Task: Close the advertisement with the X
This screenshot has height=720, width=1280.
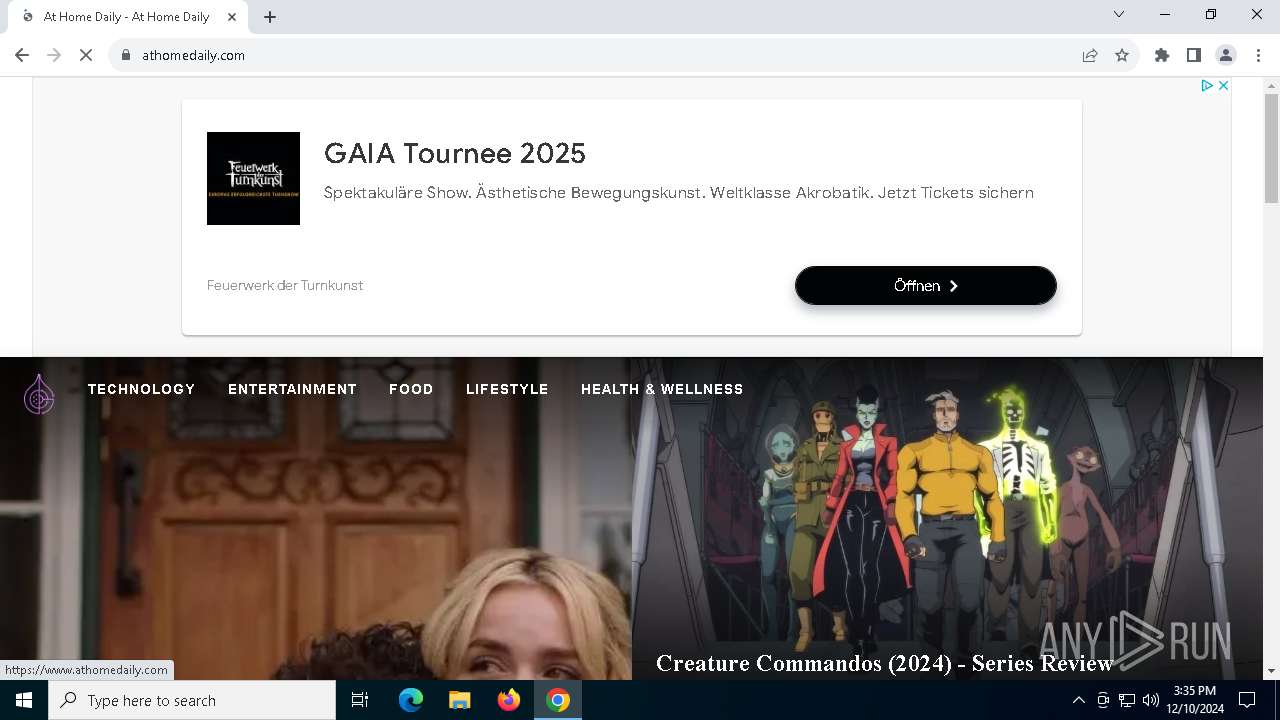Action: click(1223, 86)
